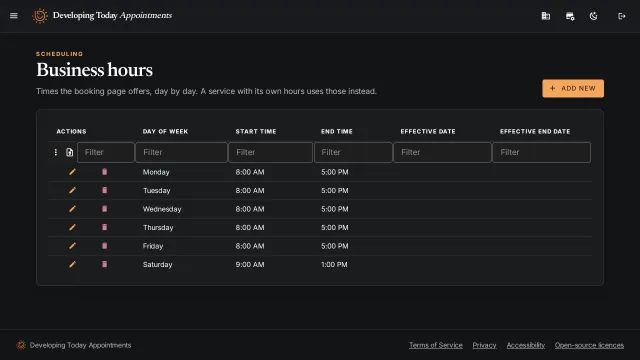
Task: Edit the Tuesday business hours row
Action: (x=72, y=190)
